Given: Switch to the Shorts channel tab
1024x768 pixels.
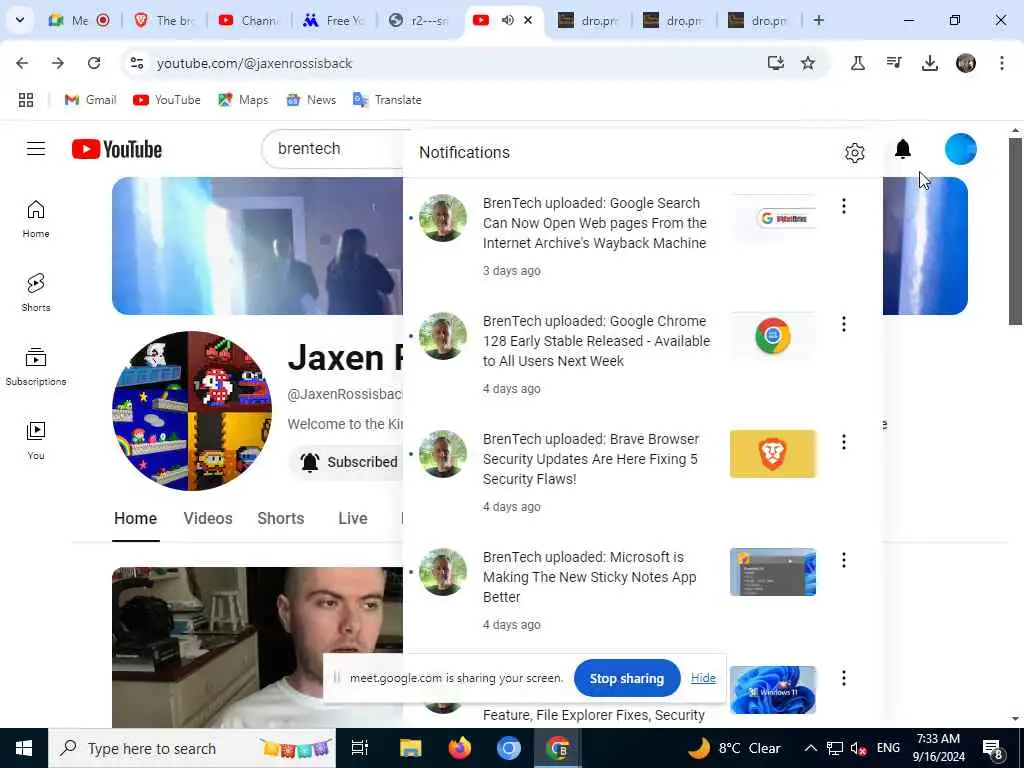Looking at the screenshot, I should click(281, 519).
